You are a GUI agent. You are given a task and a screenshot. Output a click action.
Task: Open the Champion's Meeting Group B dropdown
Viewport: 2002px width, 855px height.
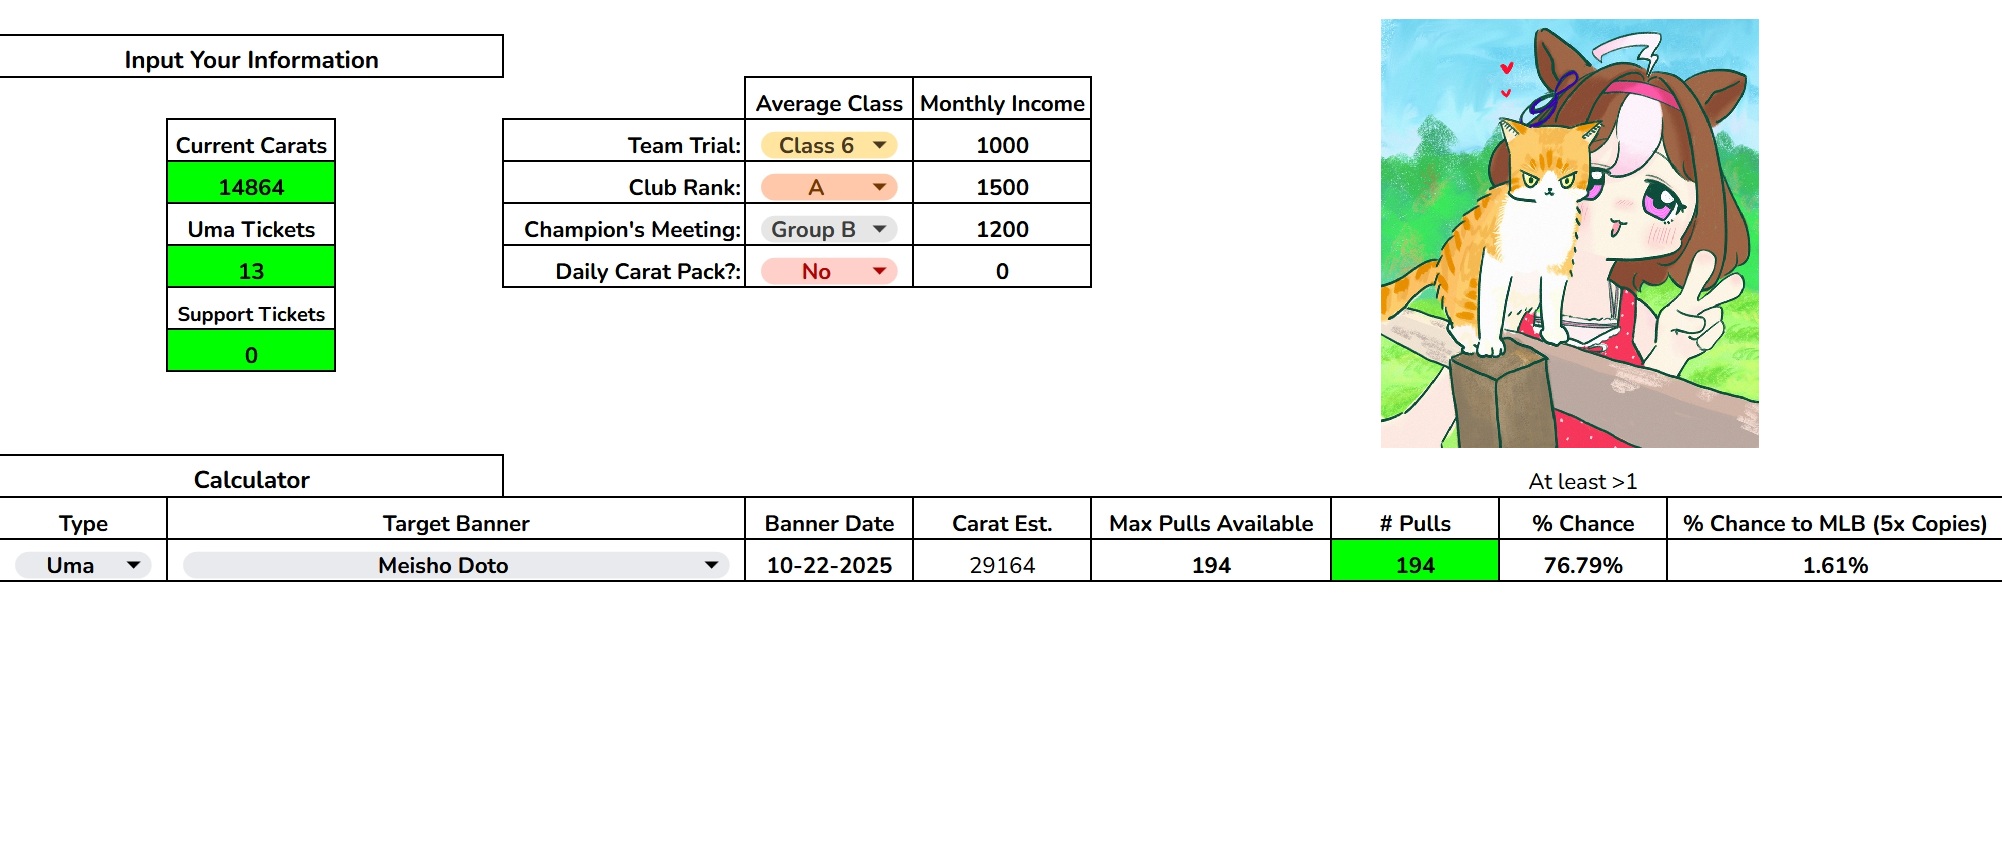tap(829, 229)
